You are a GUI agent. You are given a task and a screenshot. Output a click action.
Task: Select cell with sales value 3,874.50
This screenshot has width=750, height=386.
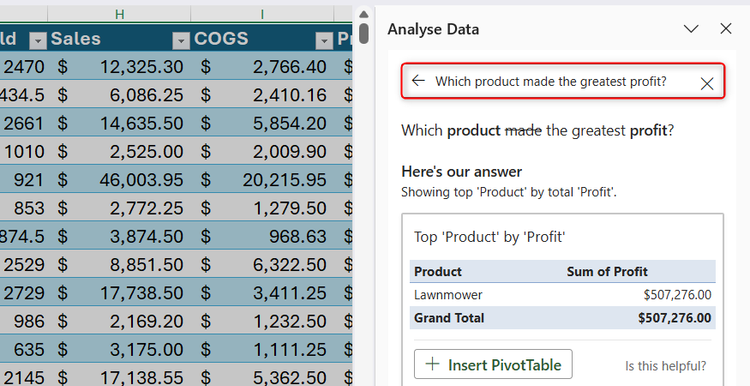tap(119, 236)
